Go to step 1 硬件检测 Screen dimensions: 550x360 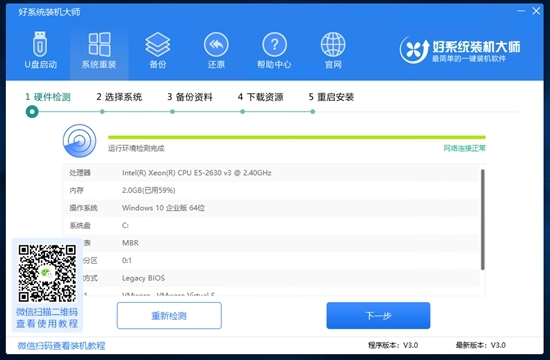(48, 97)
